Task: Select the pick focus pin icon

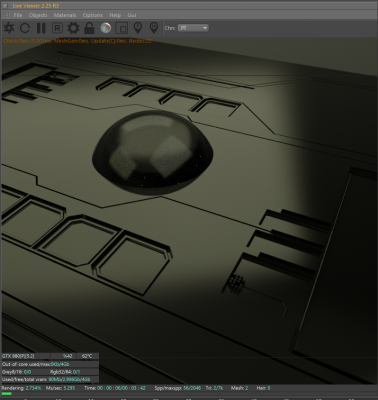Action: pos(138,28)
